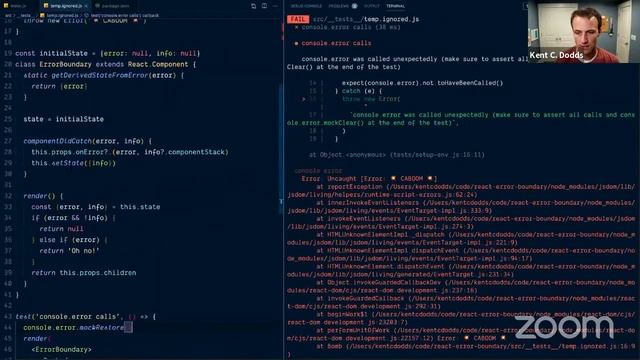Click 'console.error calls' failing test heading
Screen dimensions: 640x360
pos(336,43)
